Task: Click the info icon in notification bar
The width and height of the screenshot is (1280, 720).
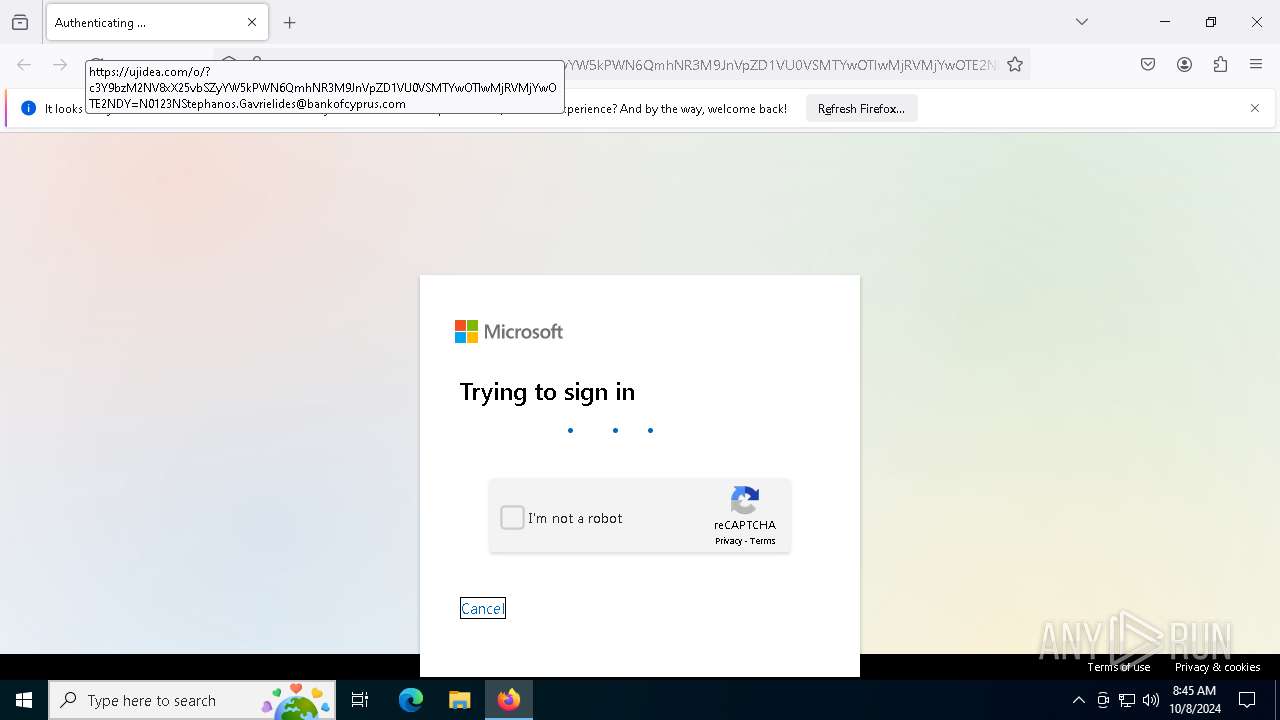Action: (28, 108)
